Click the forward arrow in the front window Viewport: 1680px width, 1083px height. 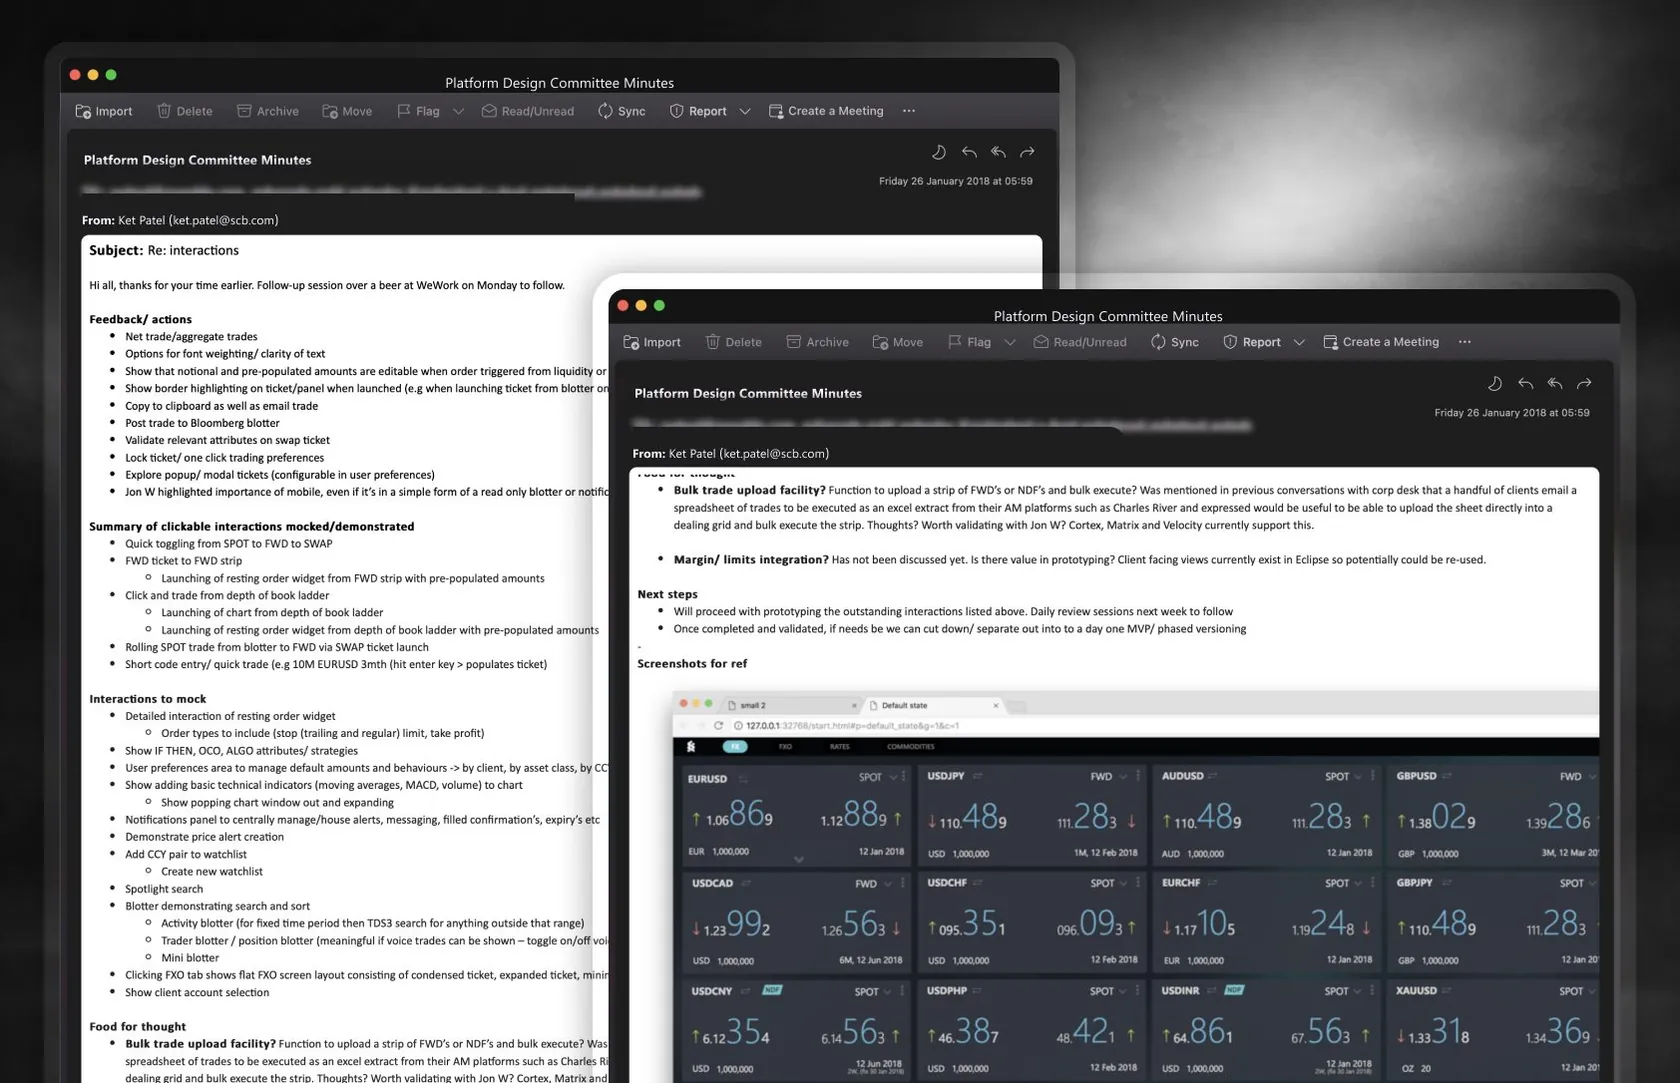click(x=1584, y=384)
